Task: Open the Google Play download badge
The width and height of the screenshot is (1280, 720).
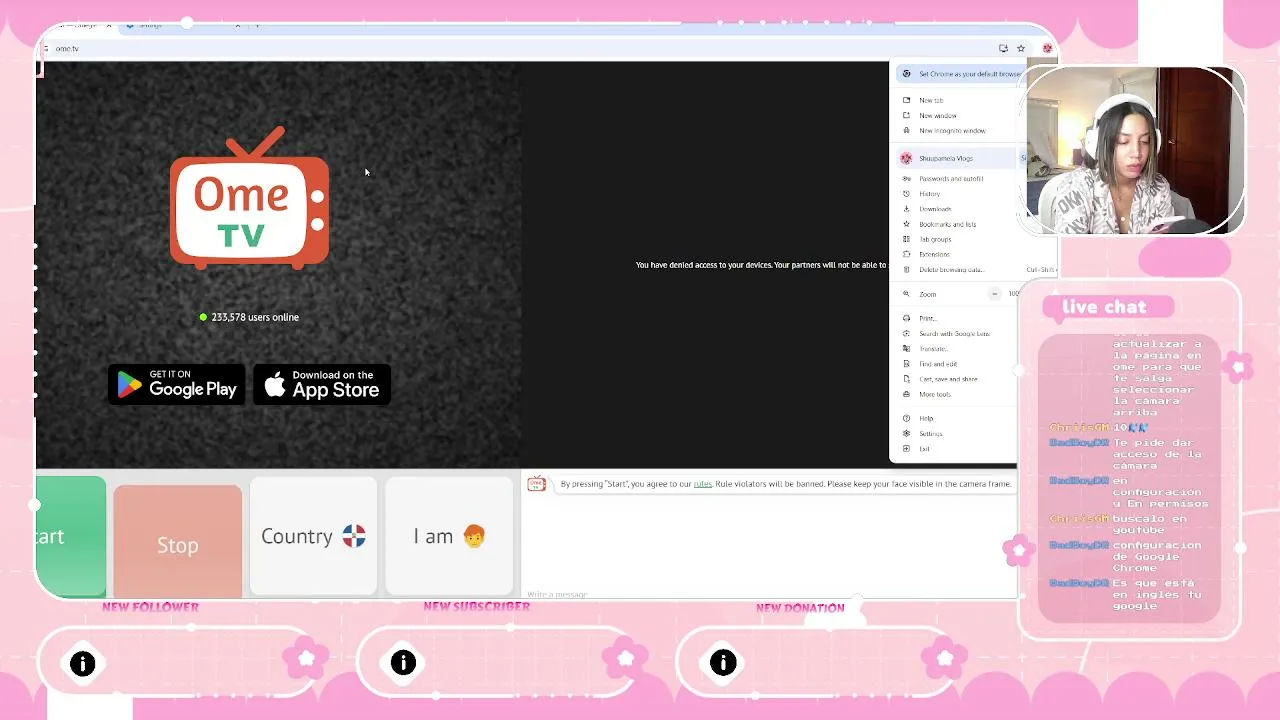Action: tap(176, 385)
